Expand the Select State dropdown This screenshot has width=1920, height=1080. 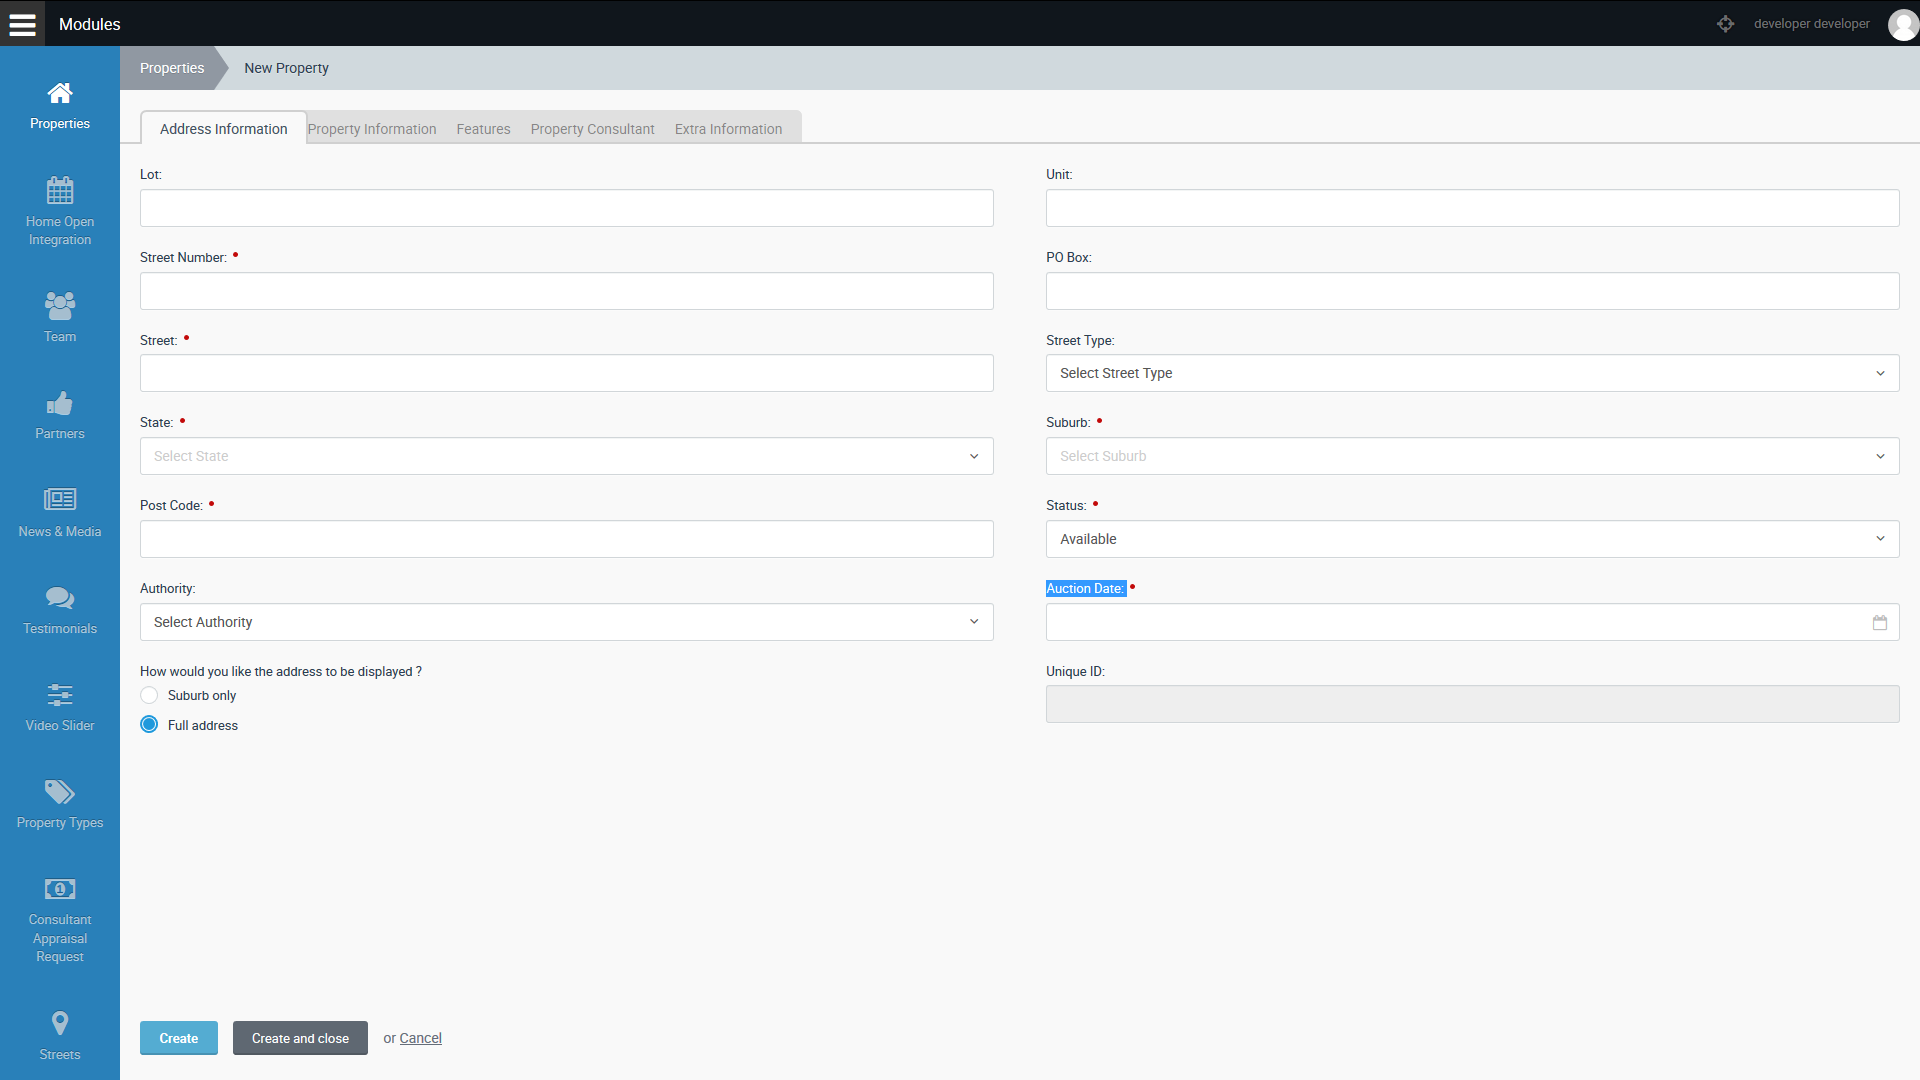coord(566,456)
